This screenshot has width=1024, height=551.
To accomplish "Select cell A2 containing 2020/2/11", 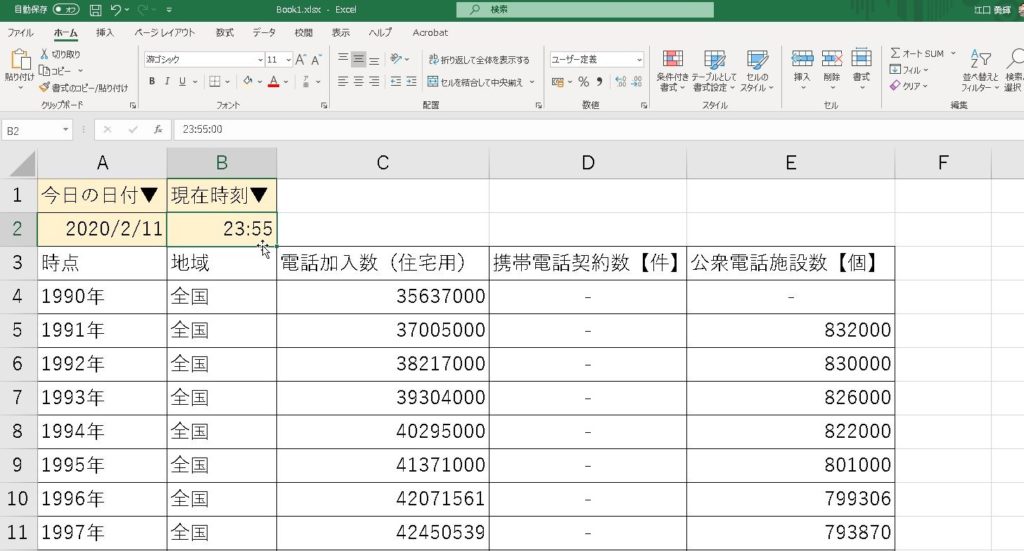I will tap(102, 228).
